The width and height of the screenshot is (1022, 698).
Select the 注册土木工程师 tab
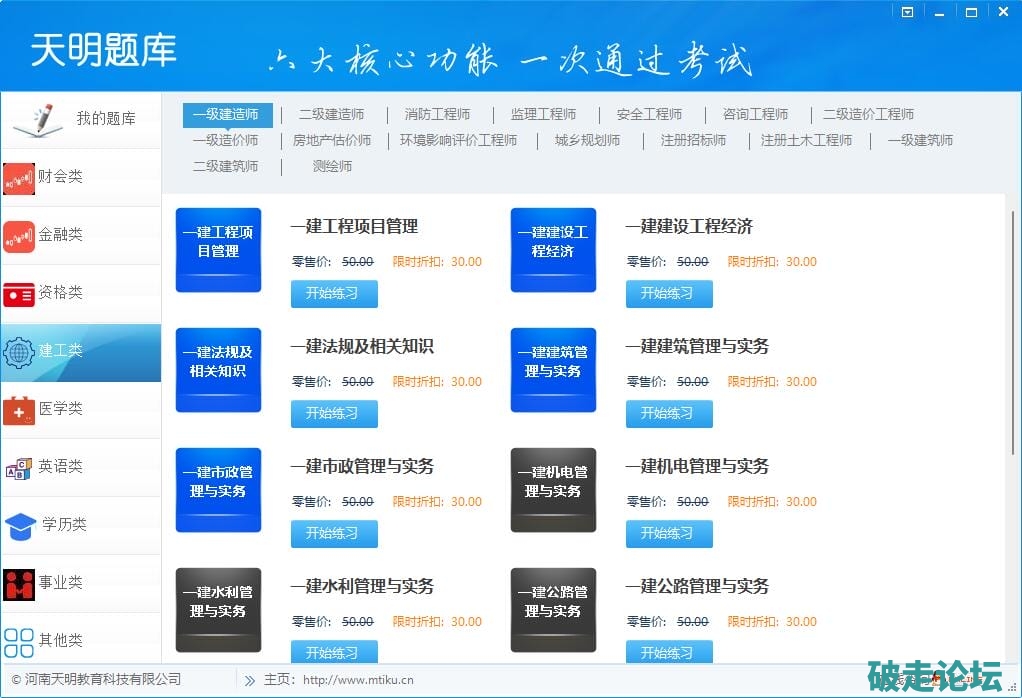(806, 140)
